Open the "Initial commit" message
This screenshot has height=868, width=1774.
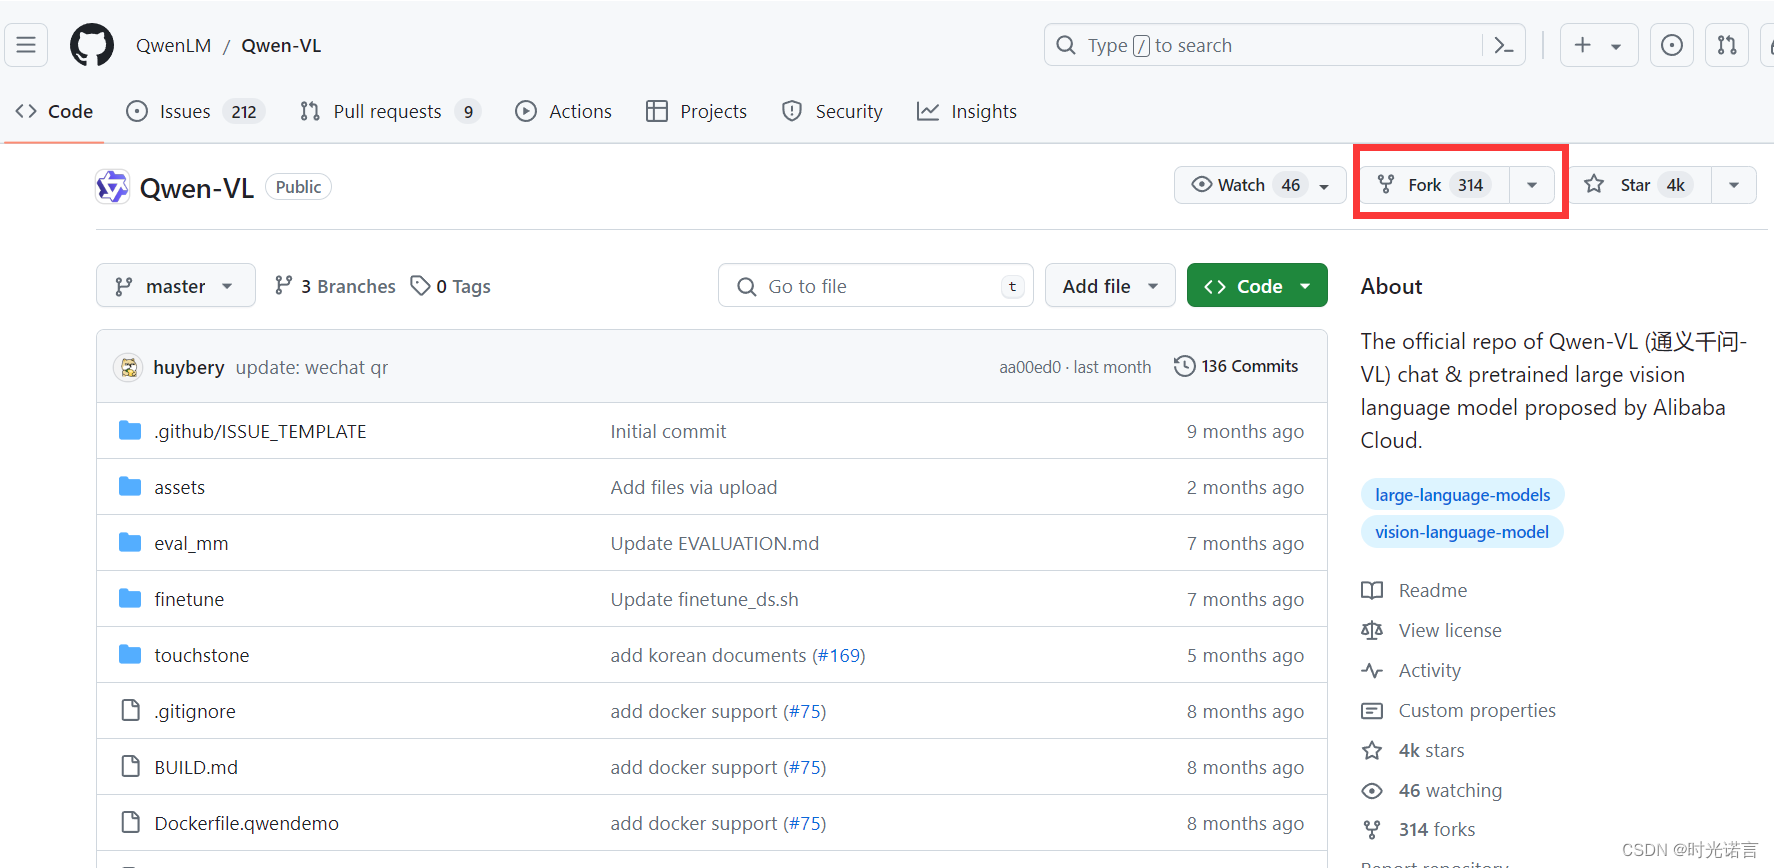(668, 431)
